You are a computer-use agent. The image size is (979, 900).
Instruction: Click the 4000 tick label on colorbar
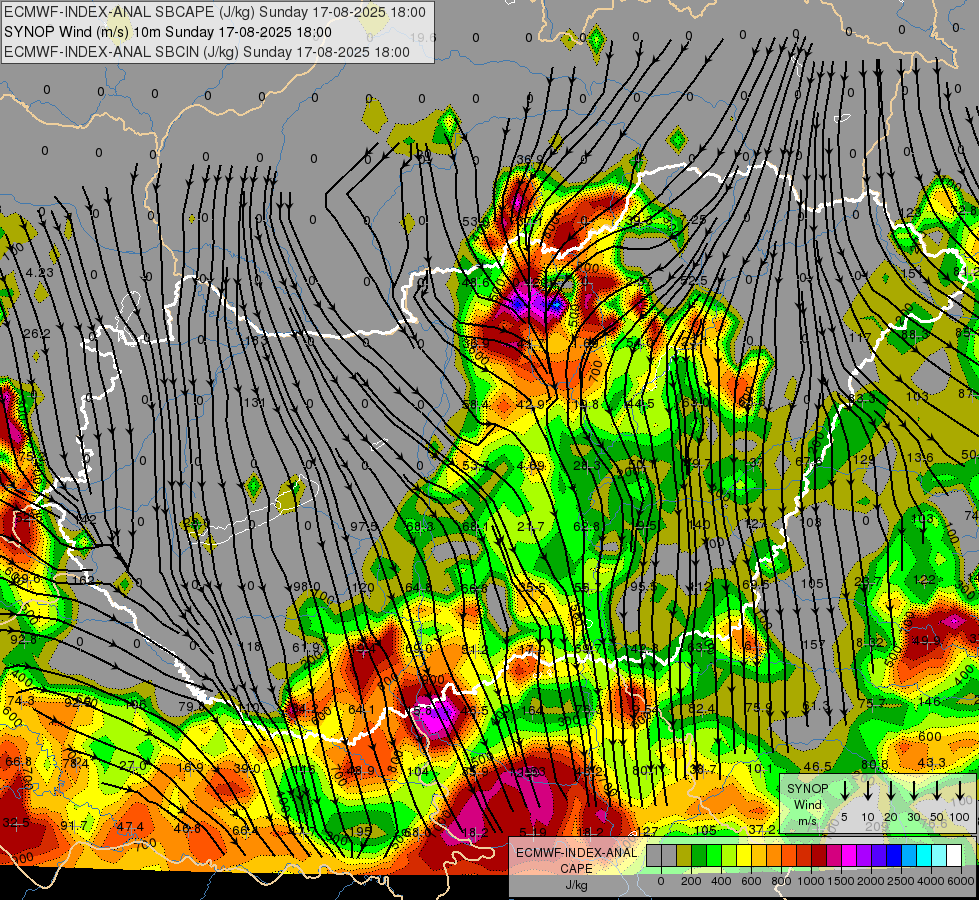[931, 881]
